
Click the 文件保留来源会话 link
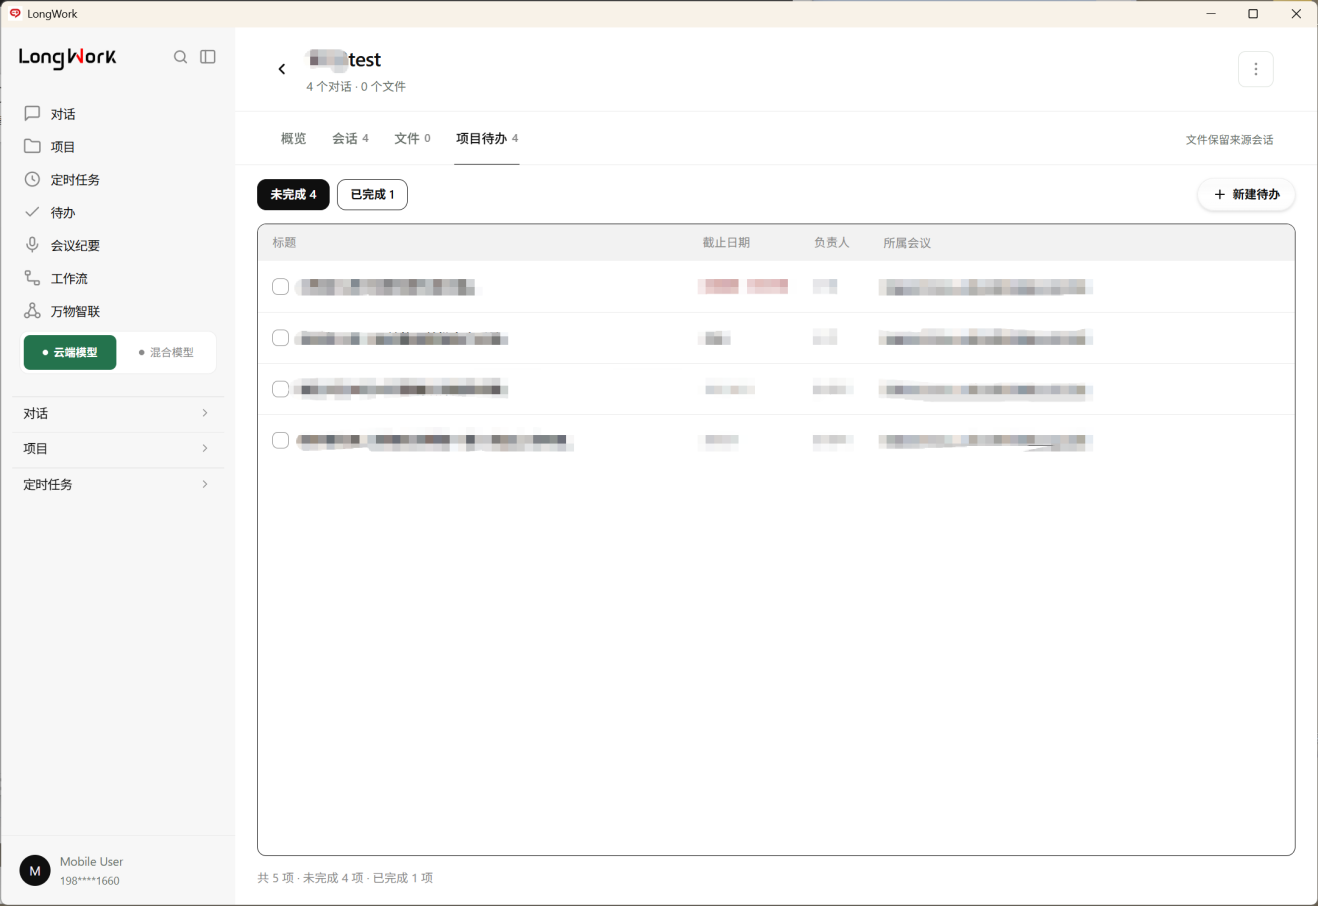pyautogui.click(x=1229, y=140)
